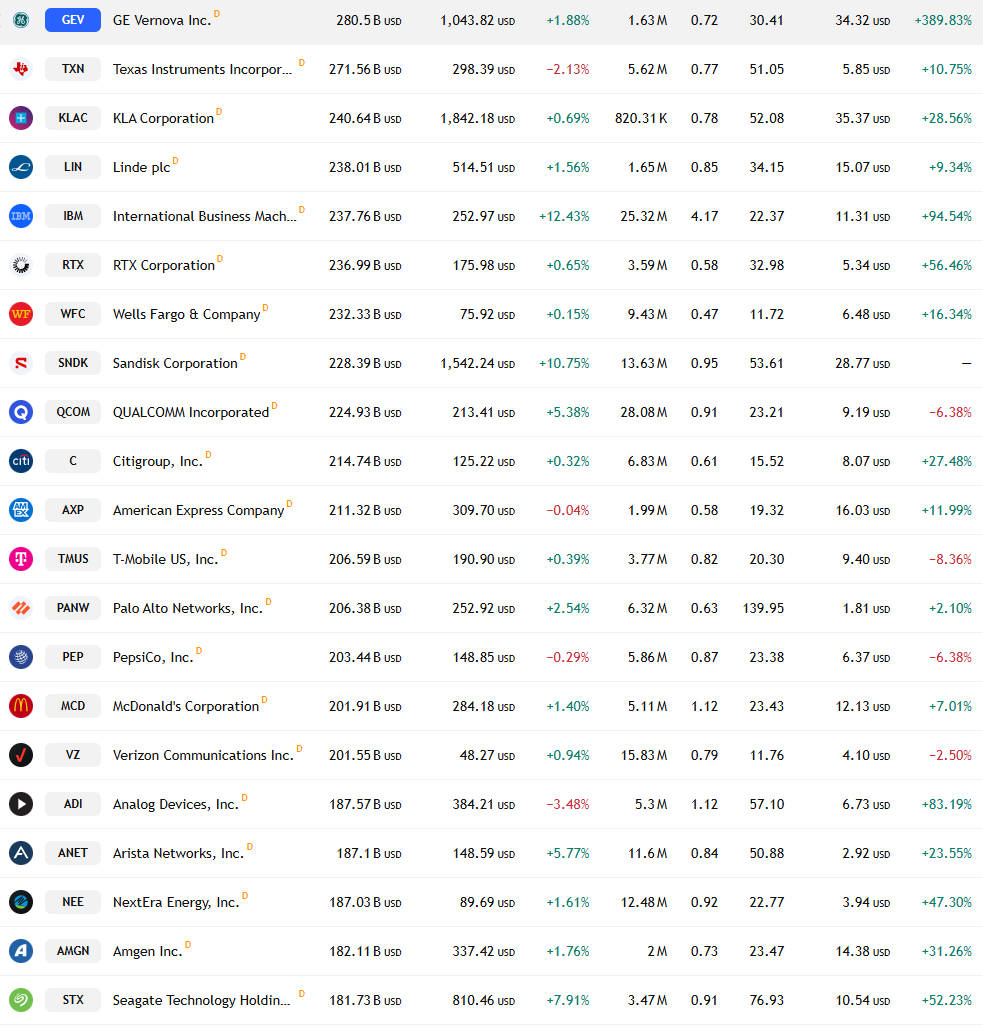The width and height of the screenshot is (983, 1031).
Task: Click the IBM logo icon
Action: click(21, 216)
